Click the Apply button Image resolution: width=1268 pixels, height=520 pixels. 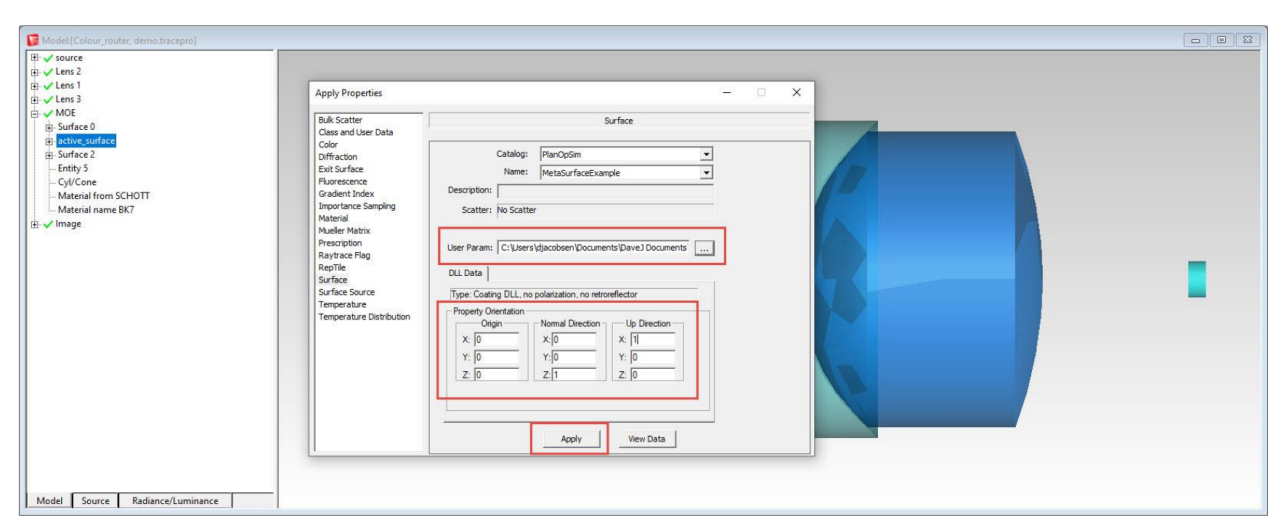tap(570, 439)
